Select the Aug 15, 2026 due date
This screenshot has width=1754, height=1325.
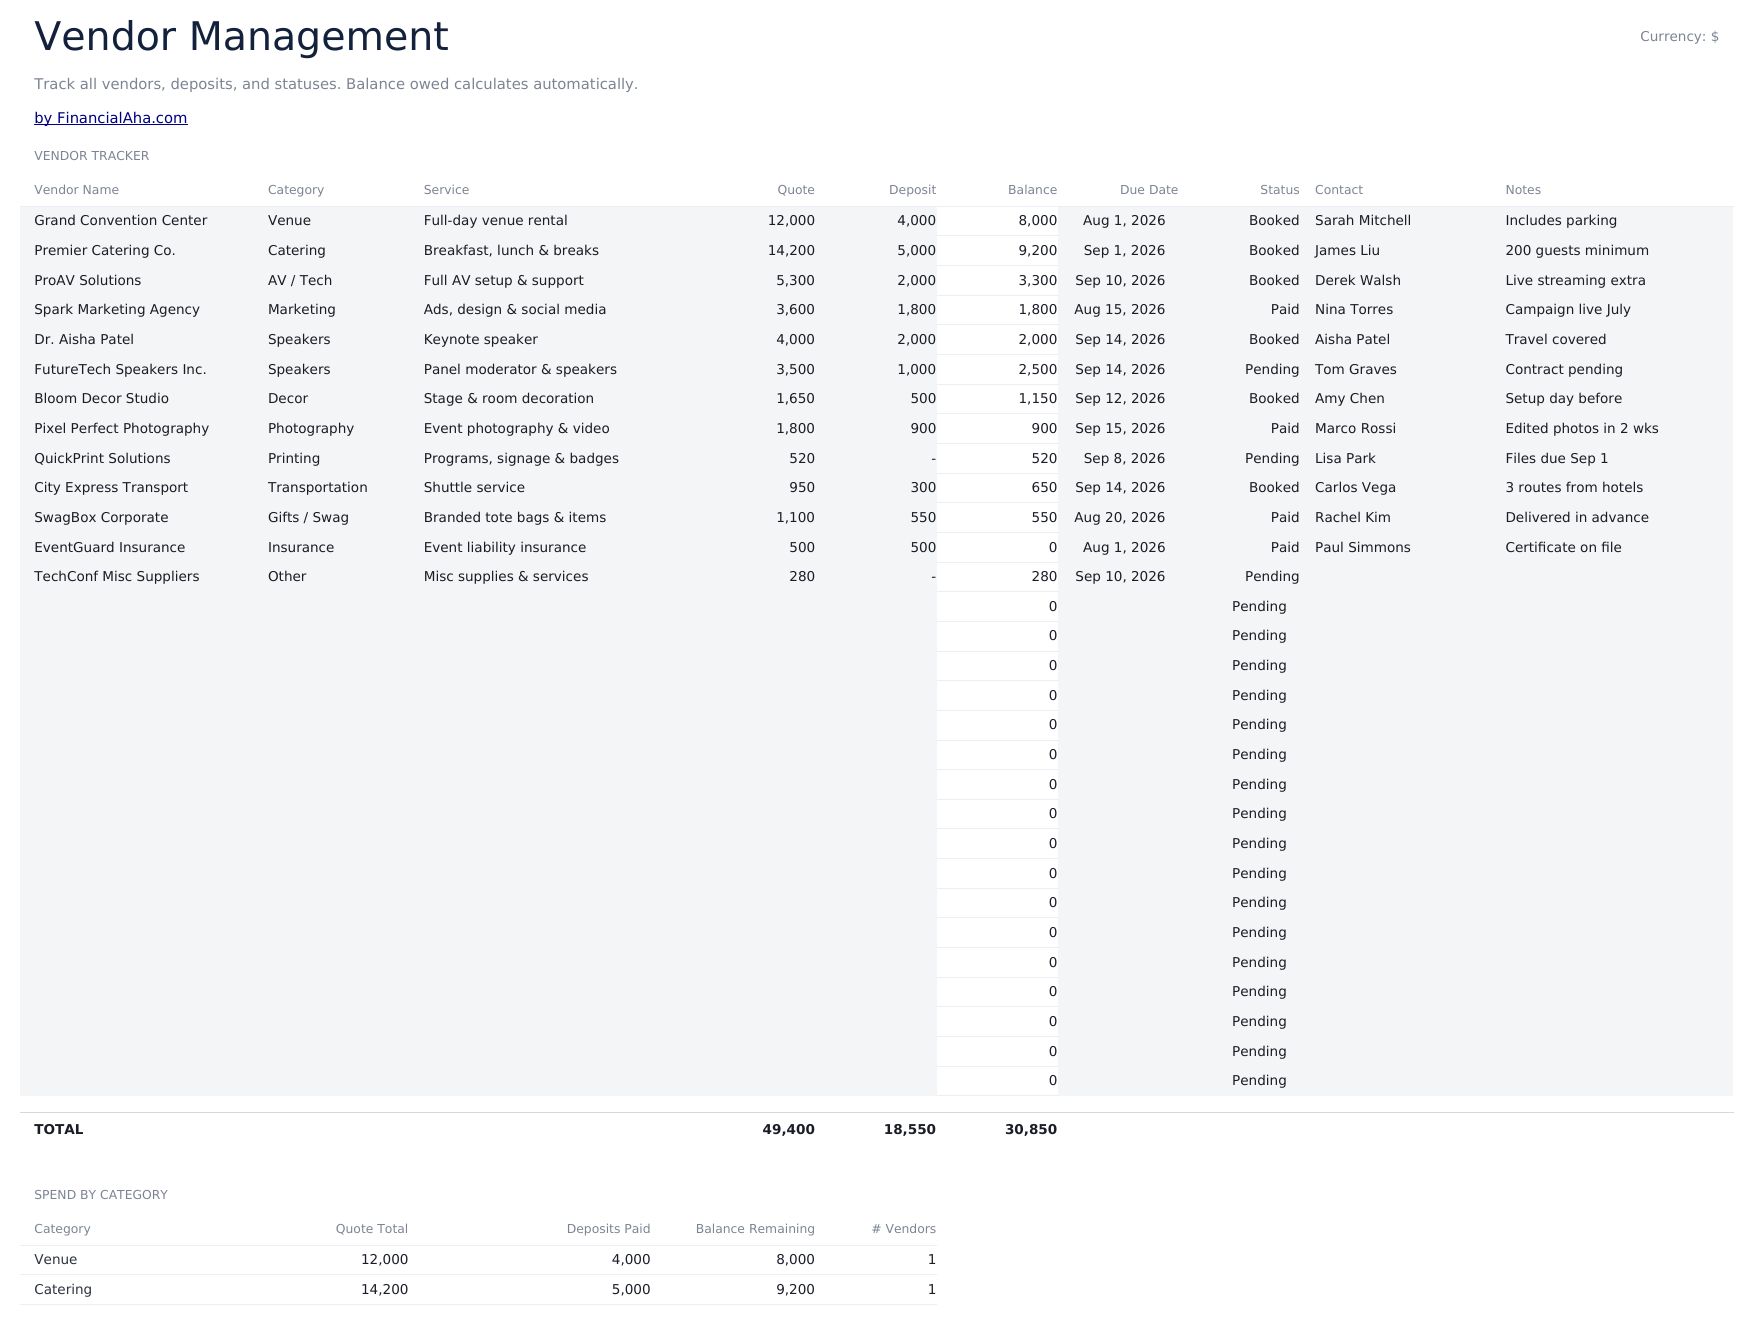(x=1120, y=310)
